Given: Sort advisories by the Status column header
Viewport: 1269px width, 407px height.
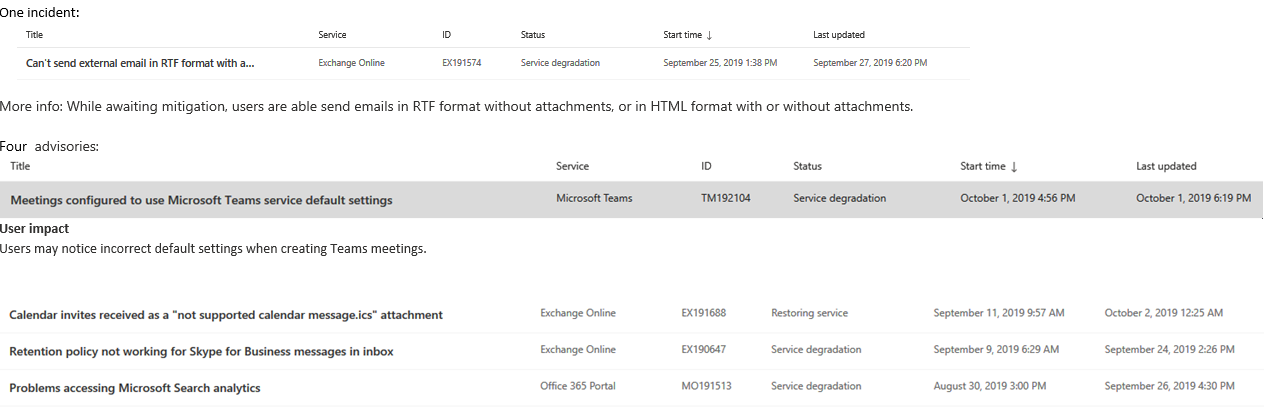Looking at the screenshot, I should coord(807,166).
